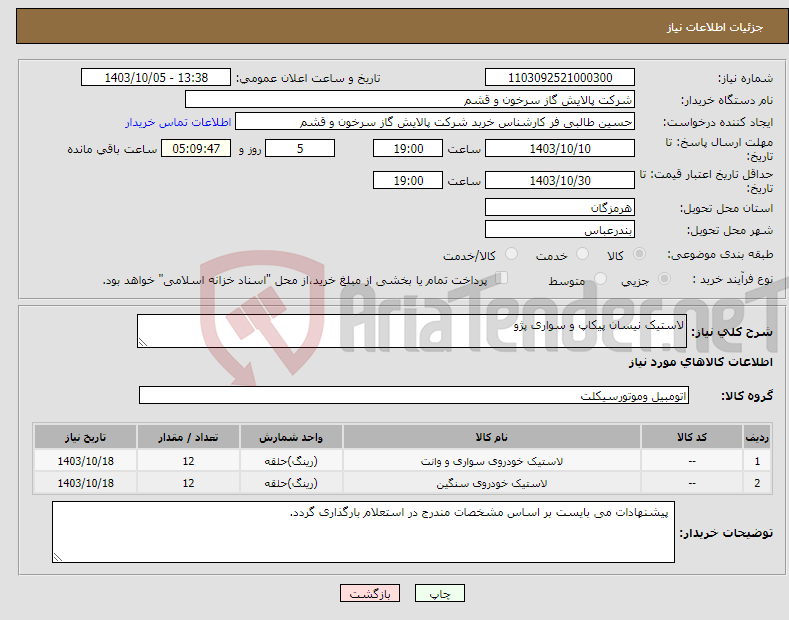789x620 pixels.
Task: Click the بازگشت (back) button
Action: [x=370, y=593]
